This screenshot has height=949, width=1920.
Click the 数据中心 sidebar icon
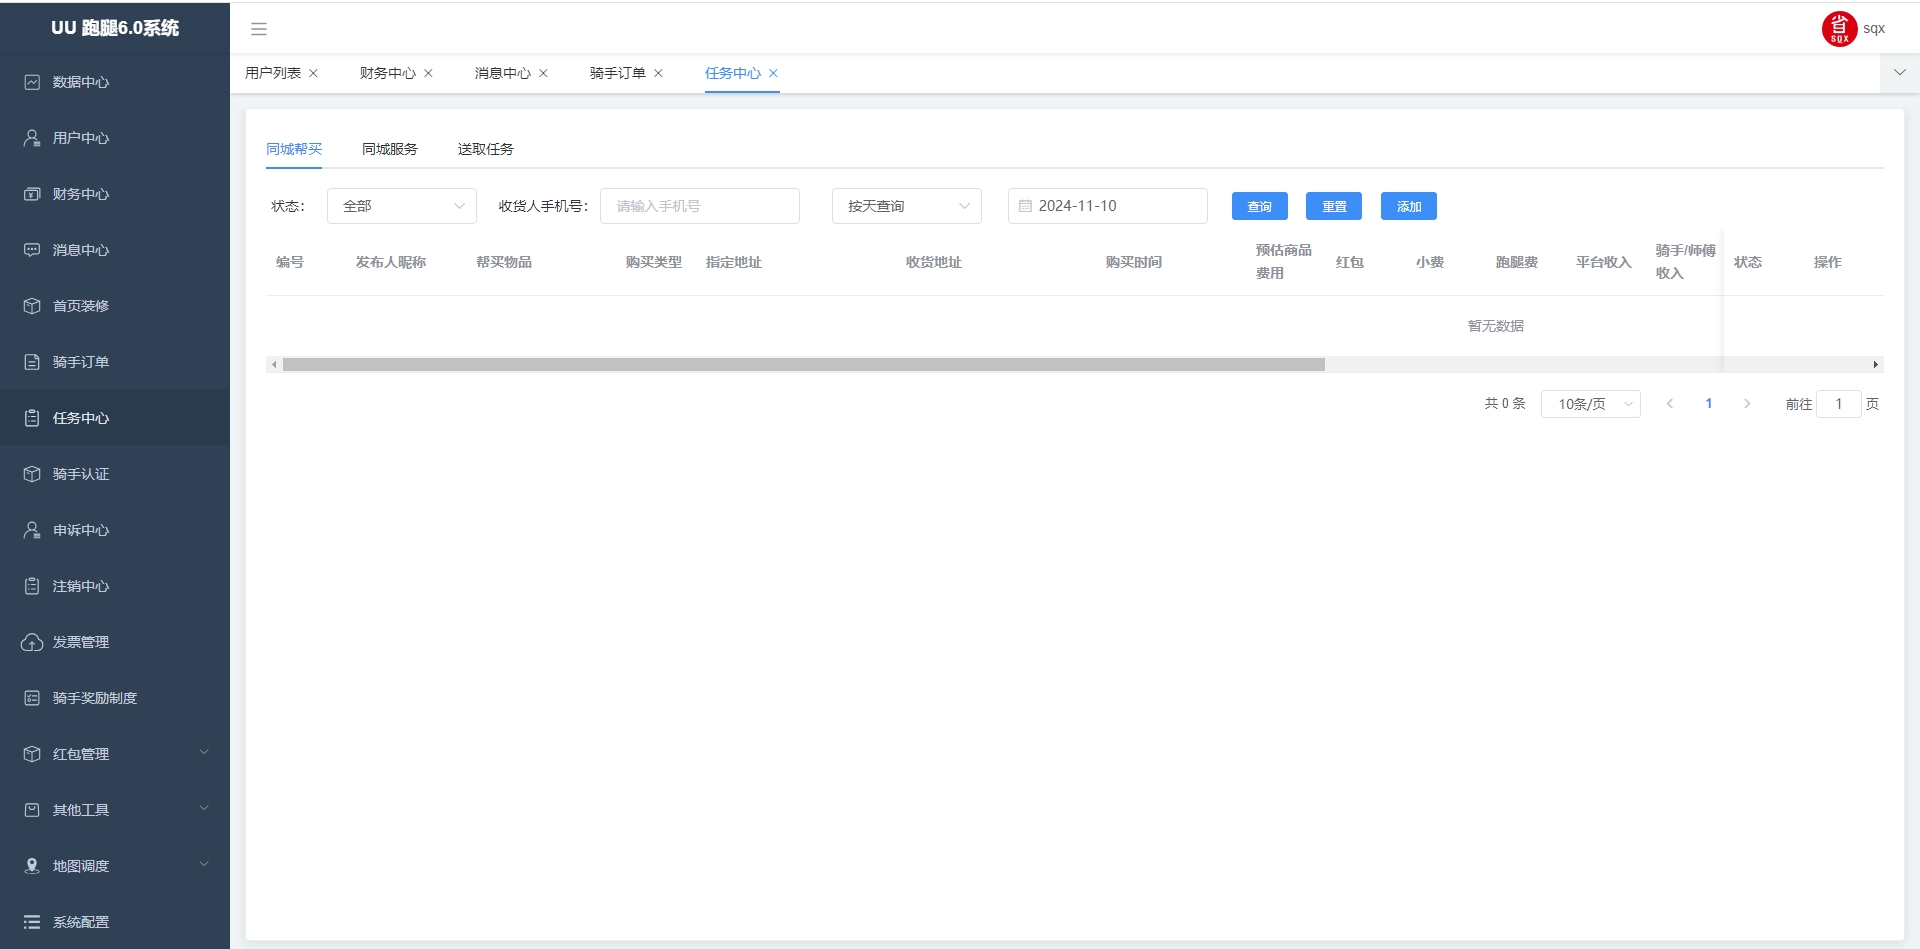pos(32,82)
